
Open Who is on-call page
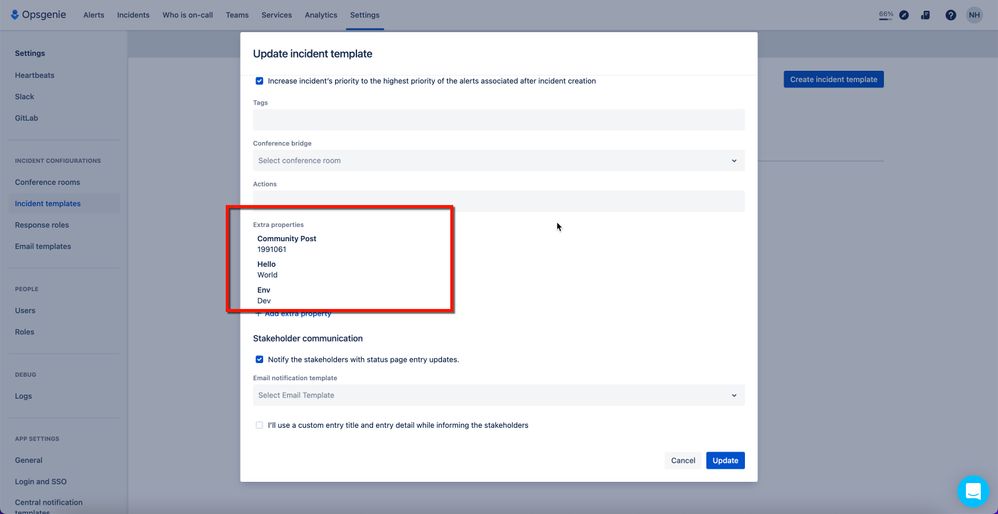coord(187,15)
